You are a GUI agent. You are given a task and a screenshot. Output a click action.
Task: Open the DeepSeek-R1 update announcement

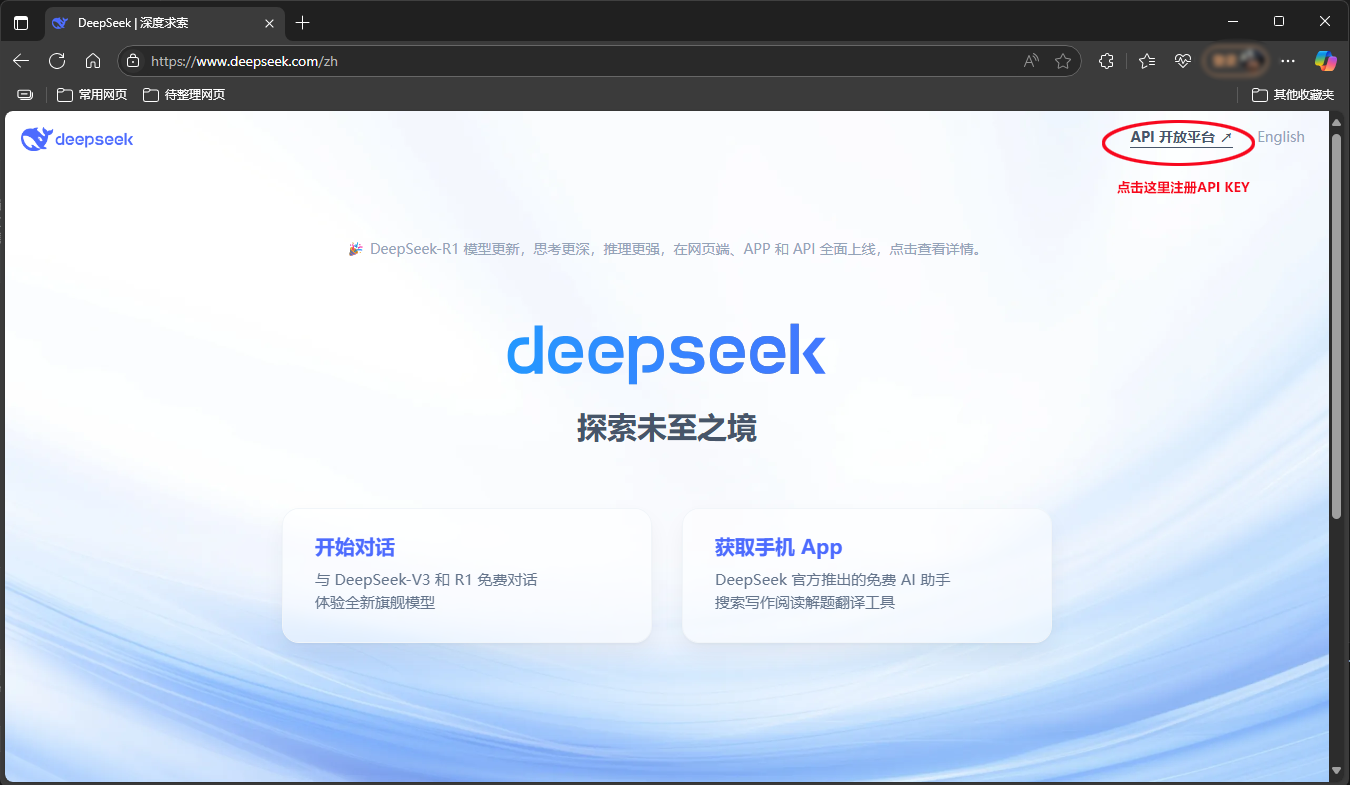(x=666, y=249)
